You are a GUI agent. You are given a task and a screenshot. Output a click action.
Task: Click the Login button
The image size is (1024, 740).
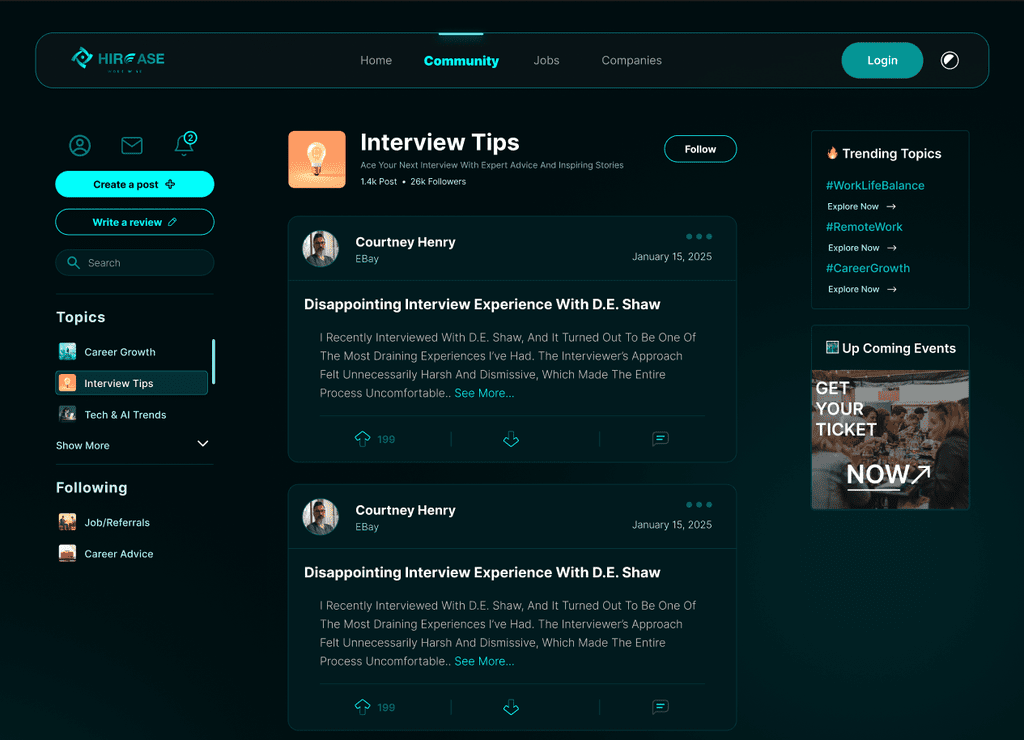tap(882, 60)
